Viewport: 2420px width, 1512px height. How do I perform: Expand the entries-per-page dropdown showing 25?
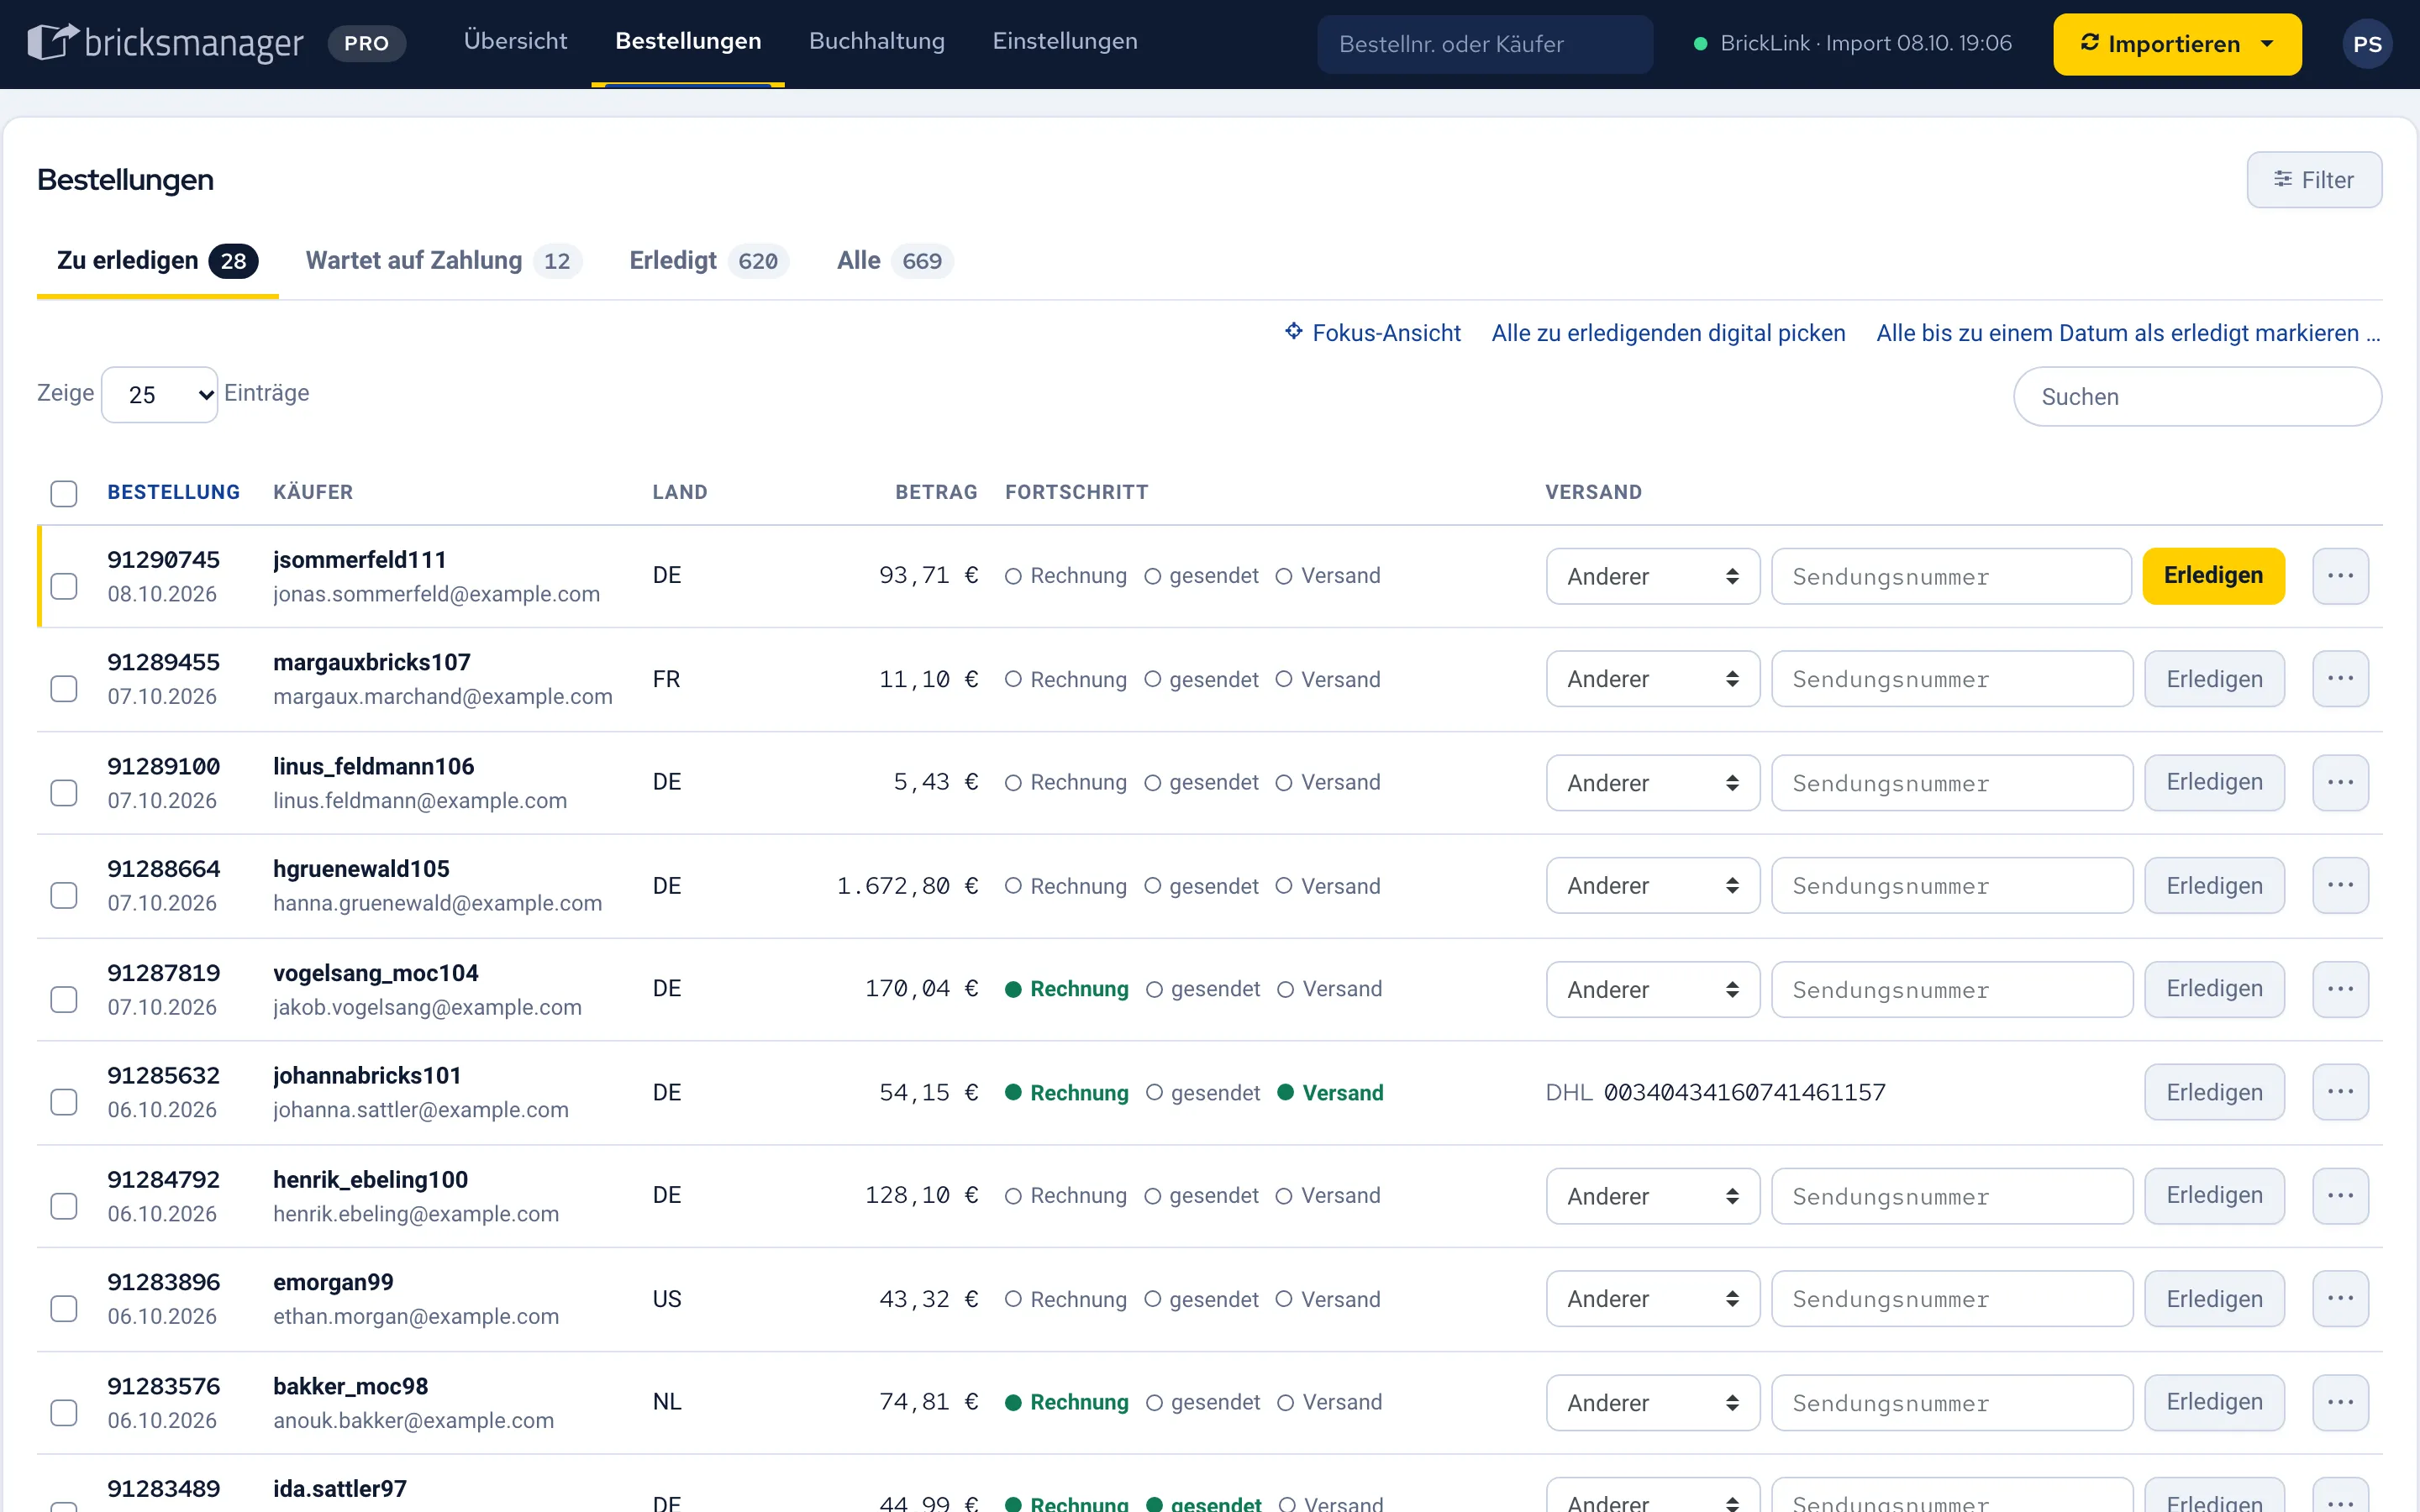tap(160, 395)
